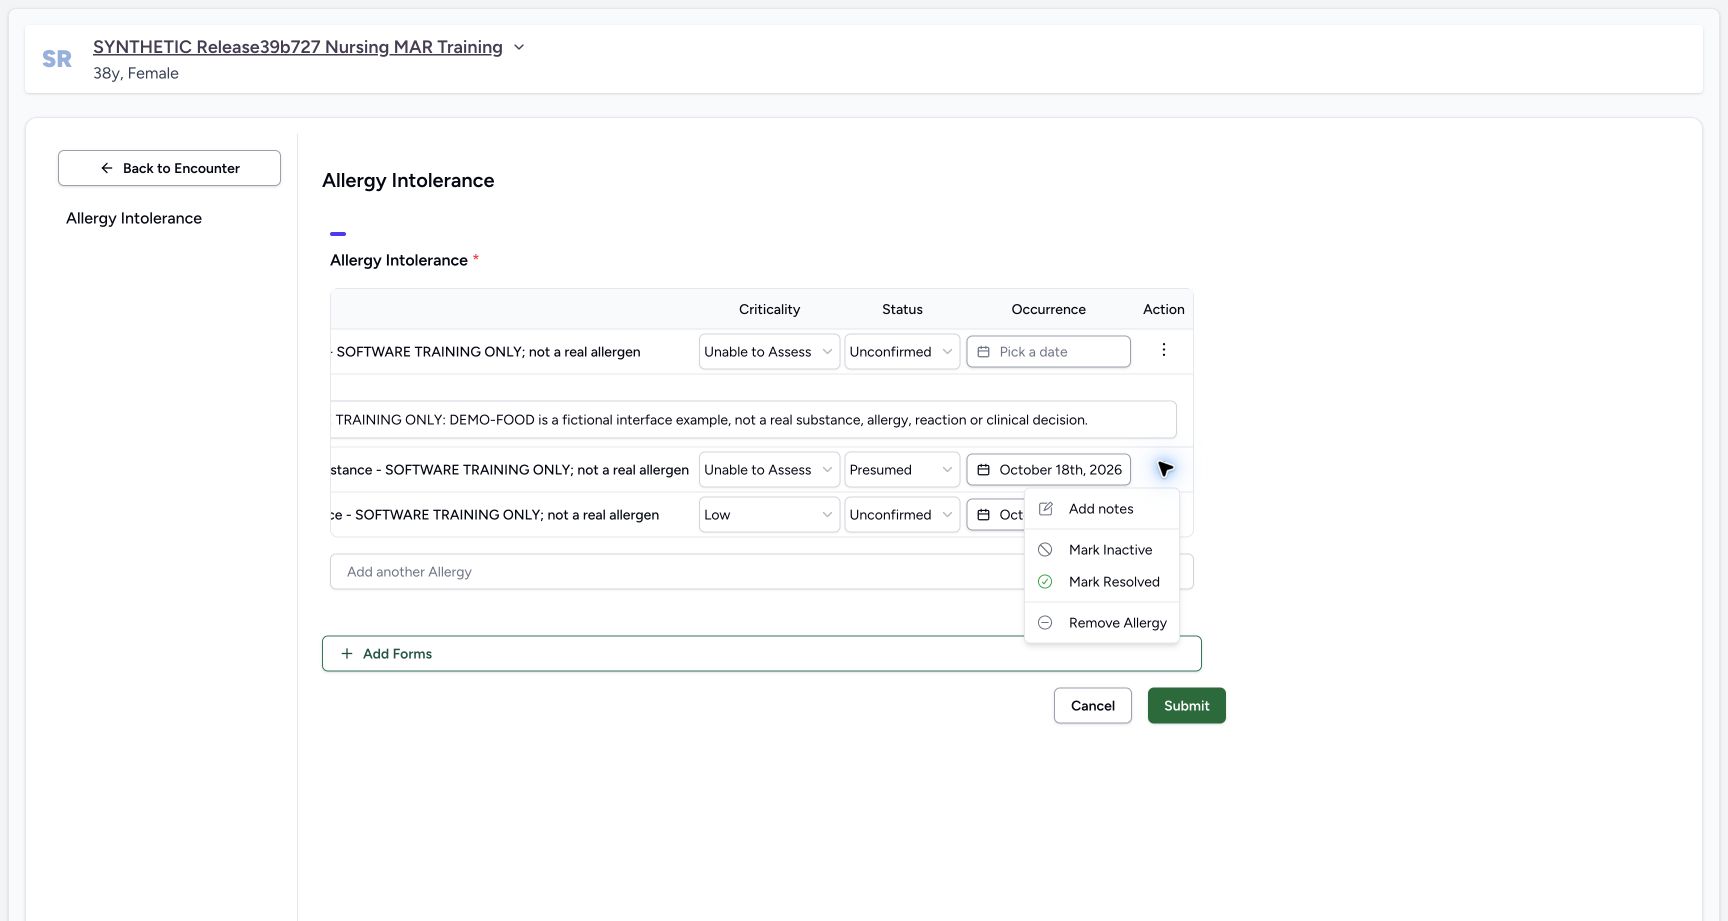Click the green check icon beside Mark Resolved
This screenshot has width=1728, height=921.
[1045, 582]
